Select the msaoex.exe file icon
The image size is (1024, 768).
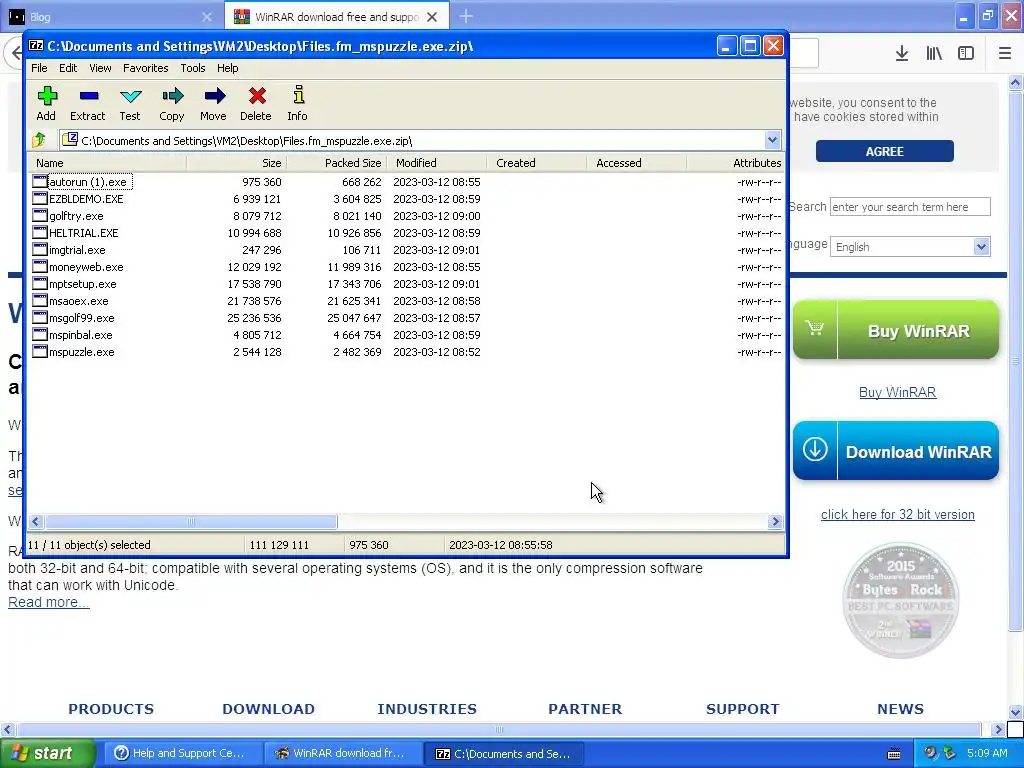tap(40, 300)
